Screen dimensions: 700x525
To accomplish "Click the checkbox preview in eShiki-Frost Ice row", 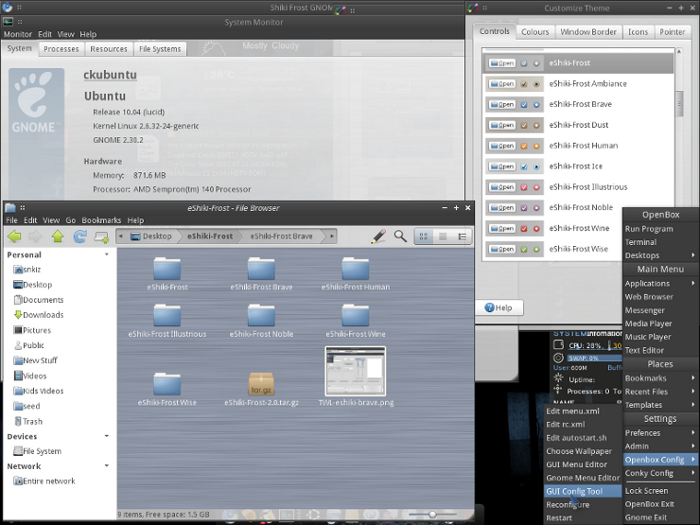I will [x=524, y=167].
